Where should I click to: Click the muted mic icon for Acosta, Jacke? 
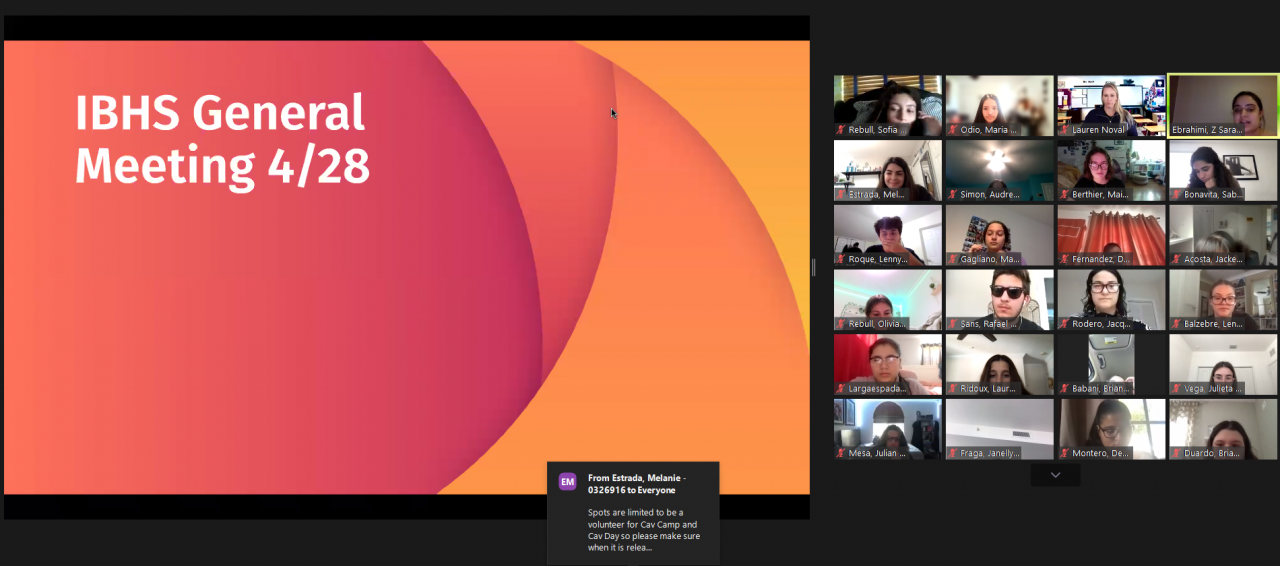(x=1177, y=259)
